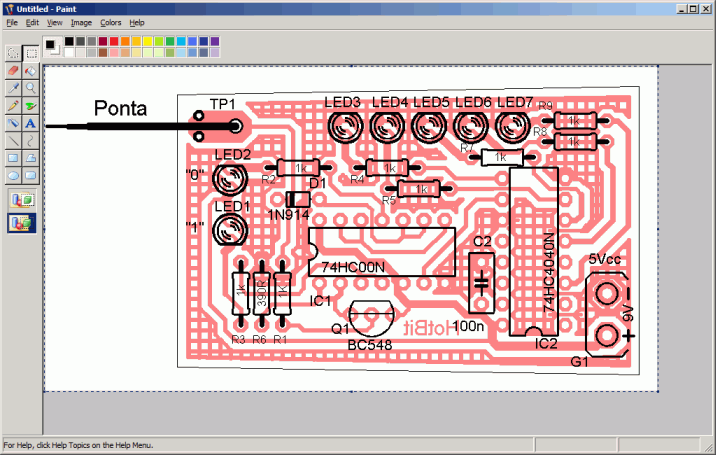Enable transparent selection mode option
This screenshot has height=455, width=716.
pos(22,223)
